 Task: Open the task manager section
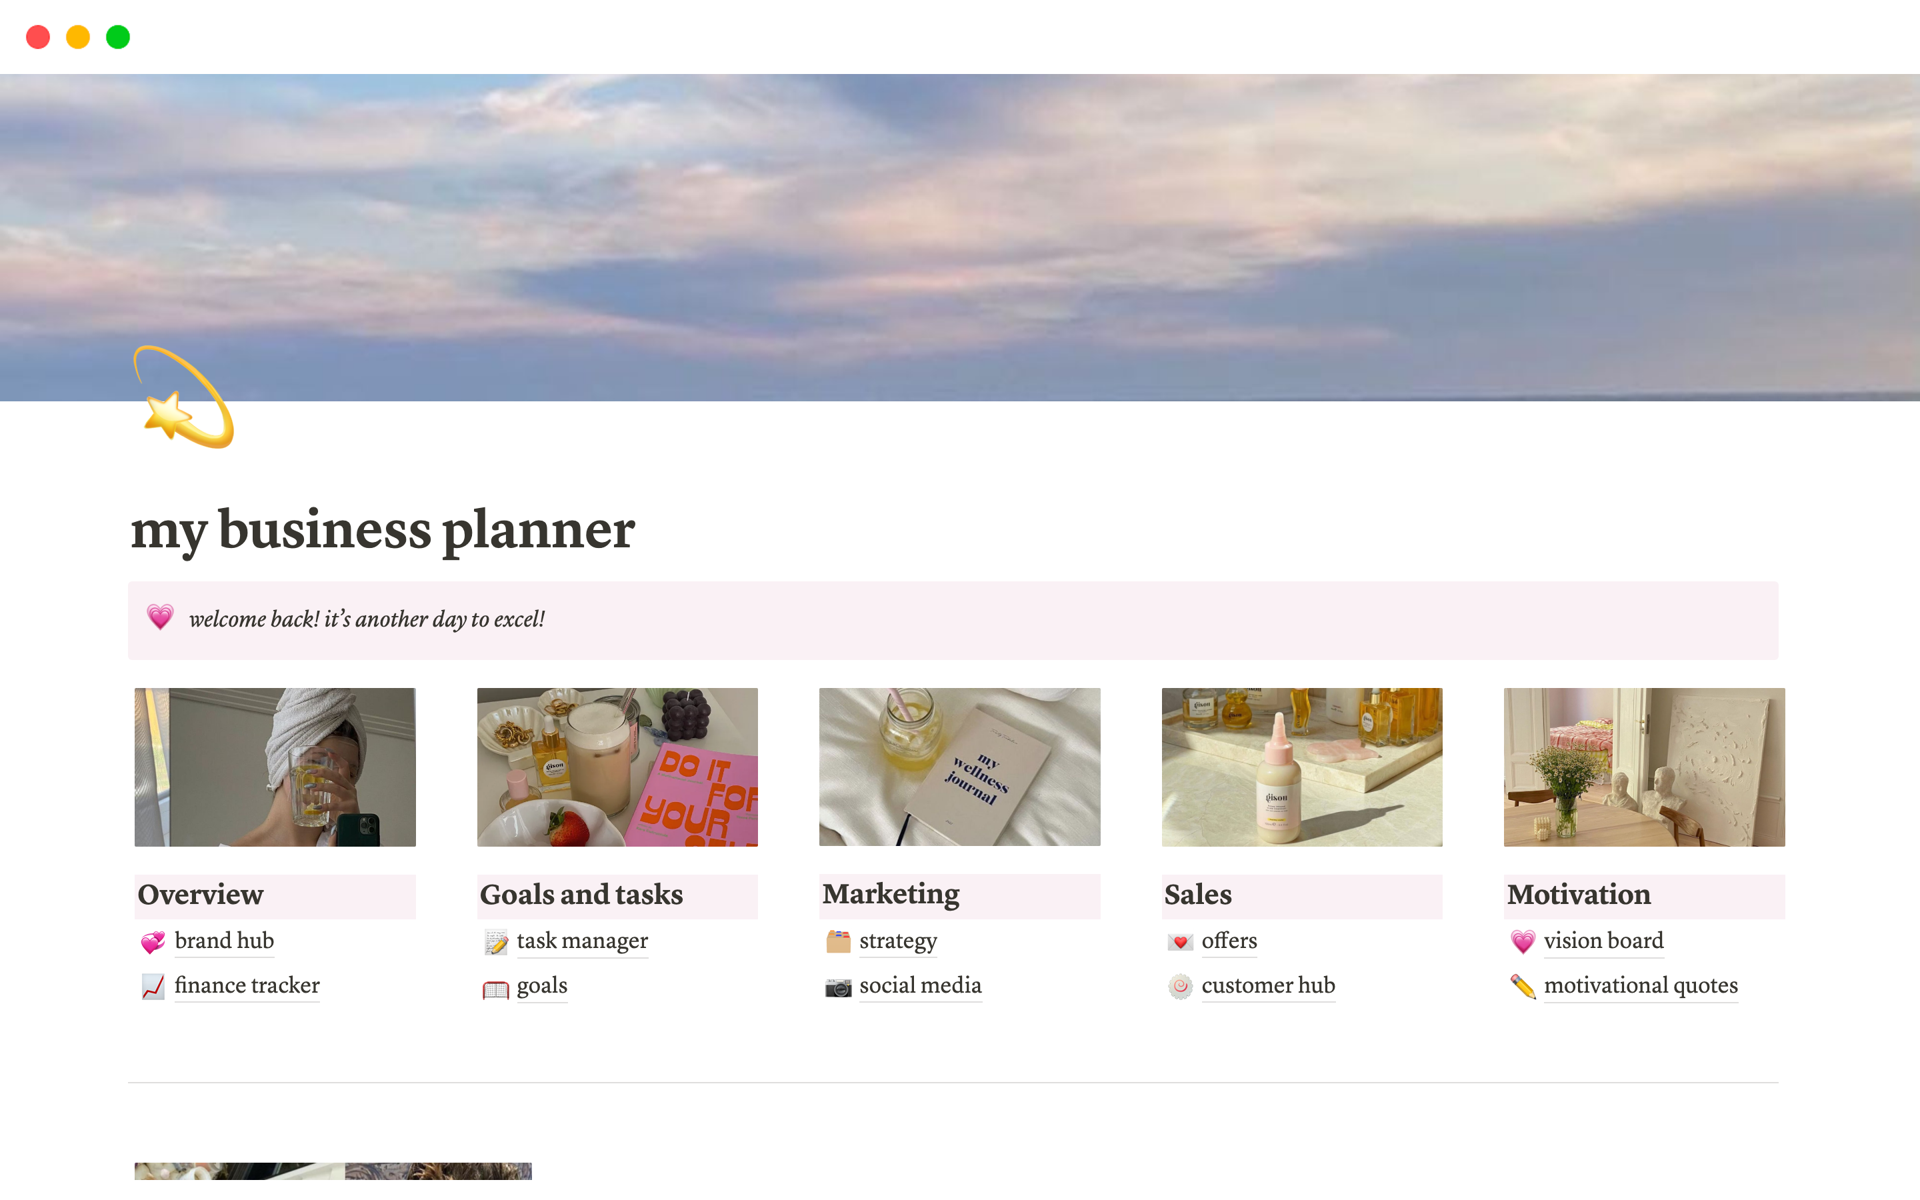[581, 941]
